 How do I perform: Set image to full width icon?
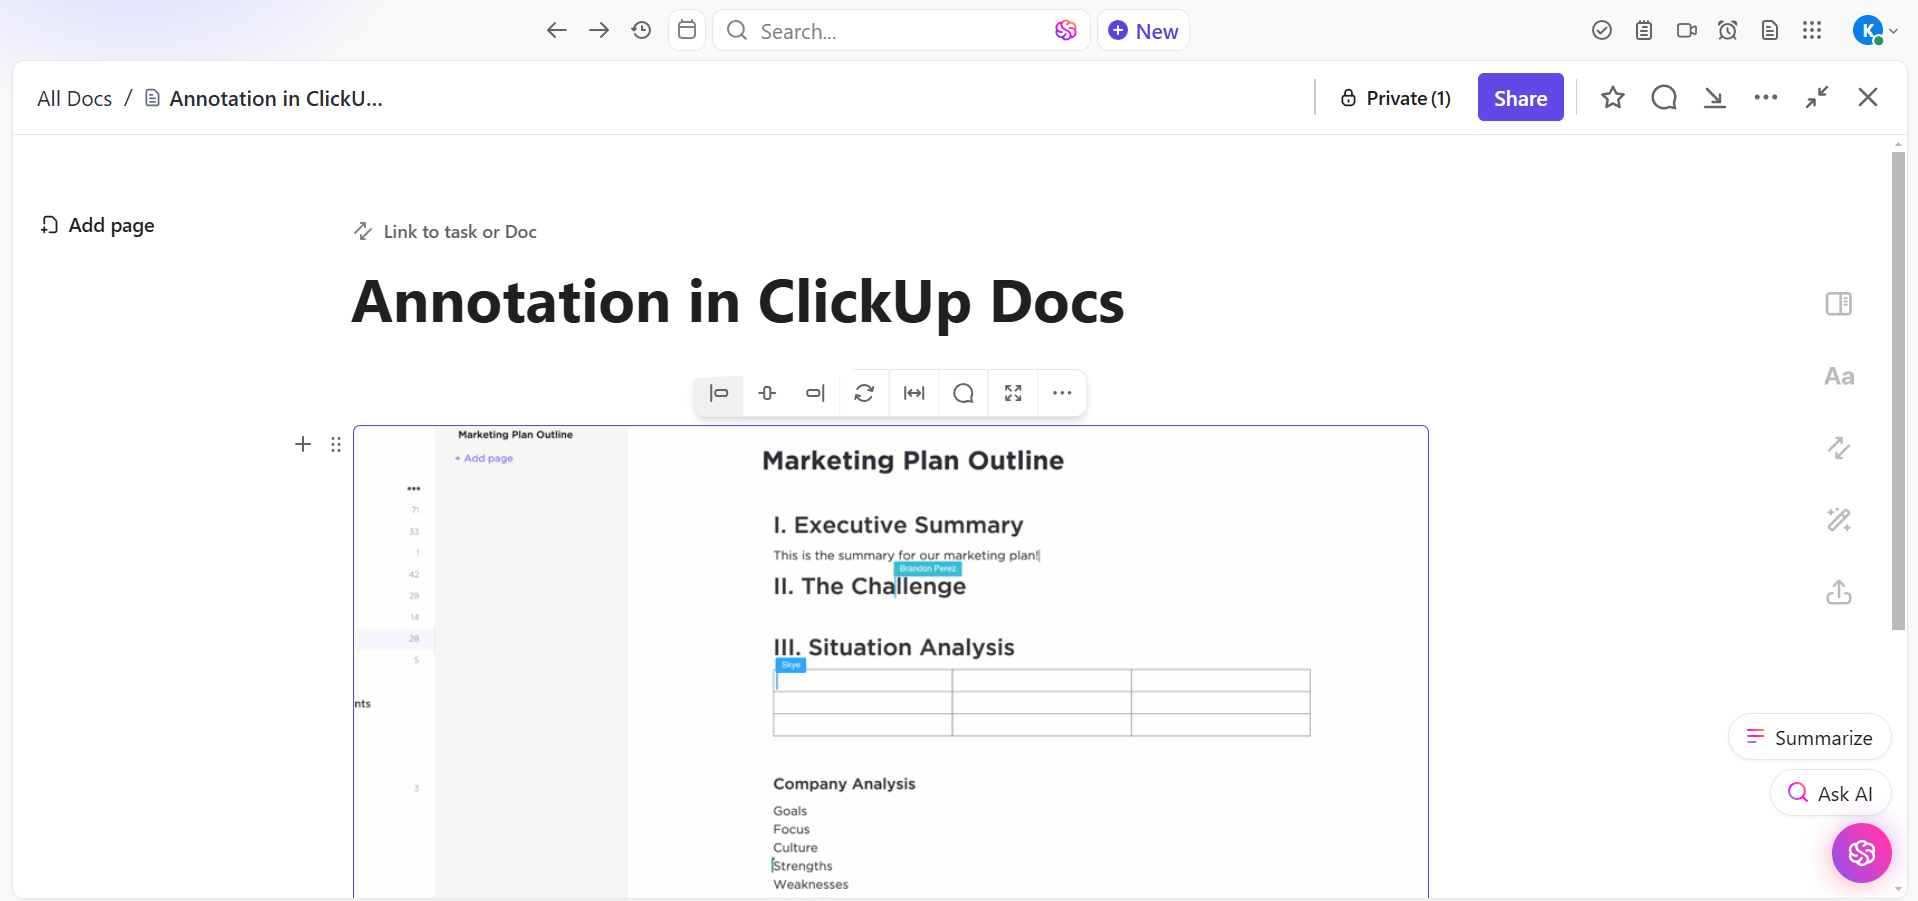914,393
